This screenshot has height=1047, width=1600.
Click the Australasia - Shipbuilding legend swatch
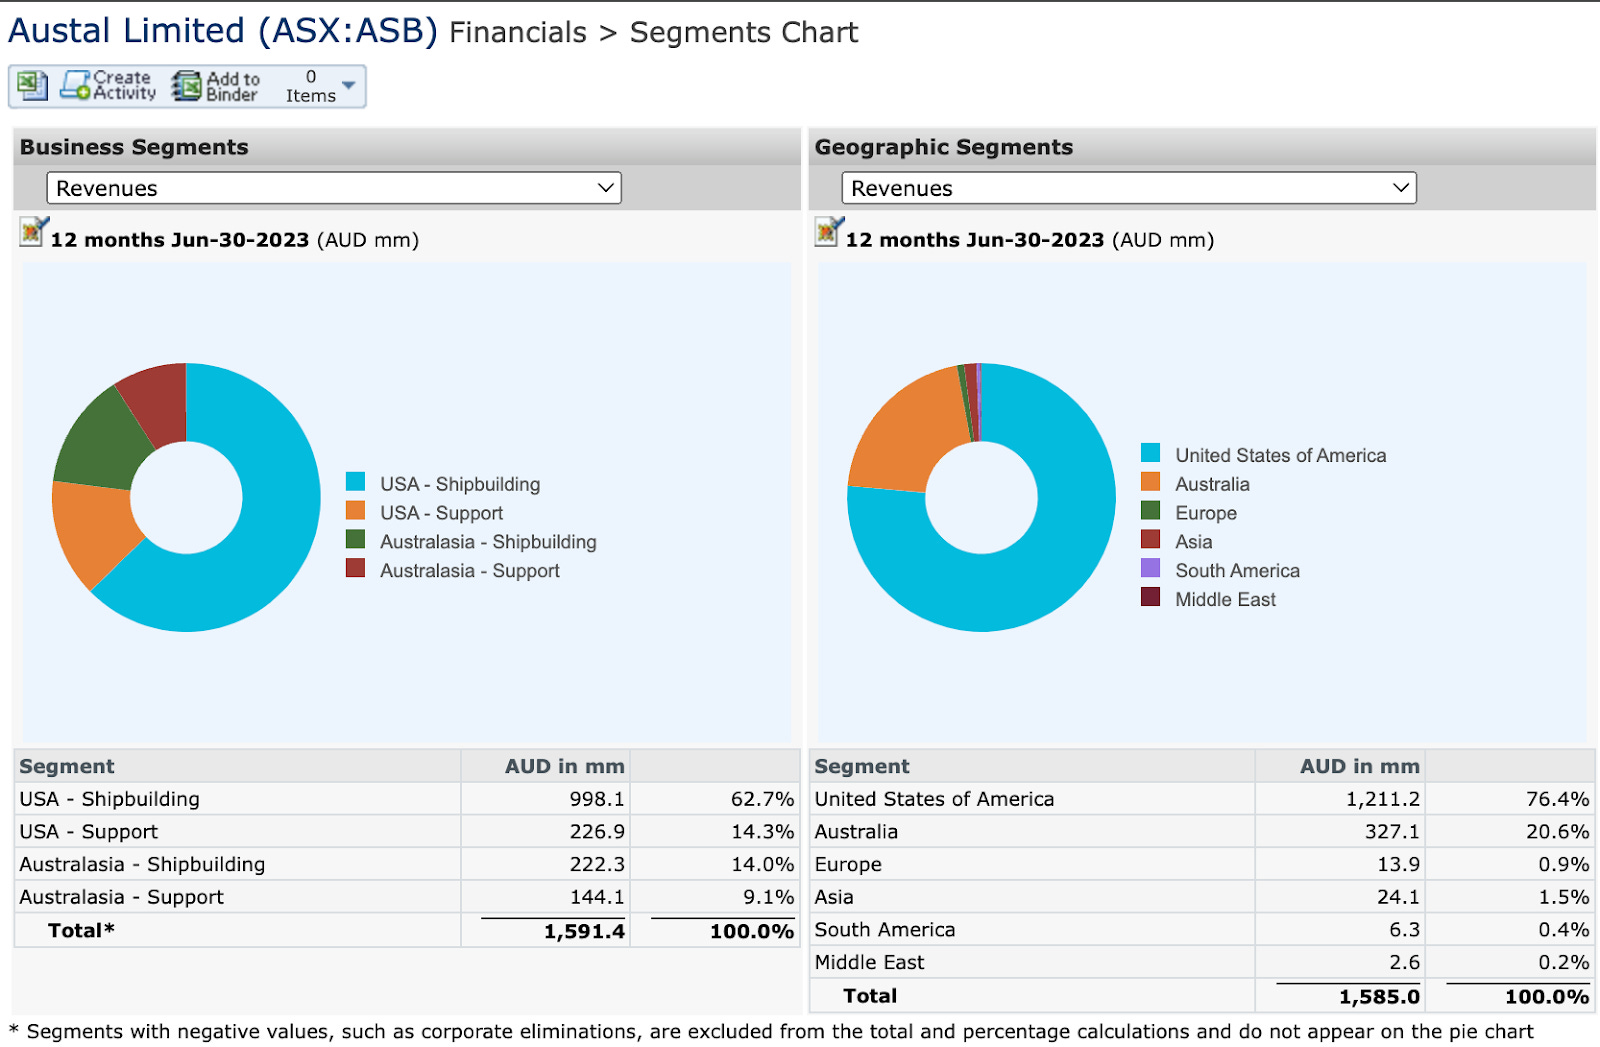[355, 539]
